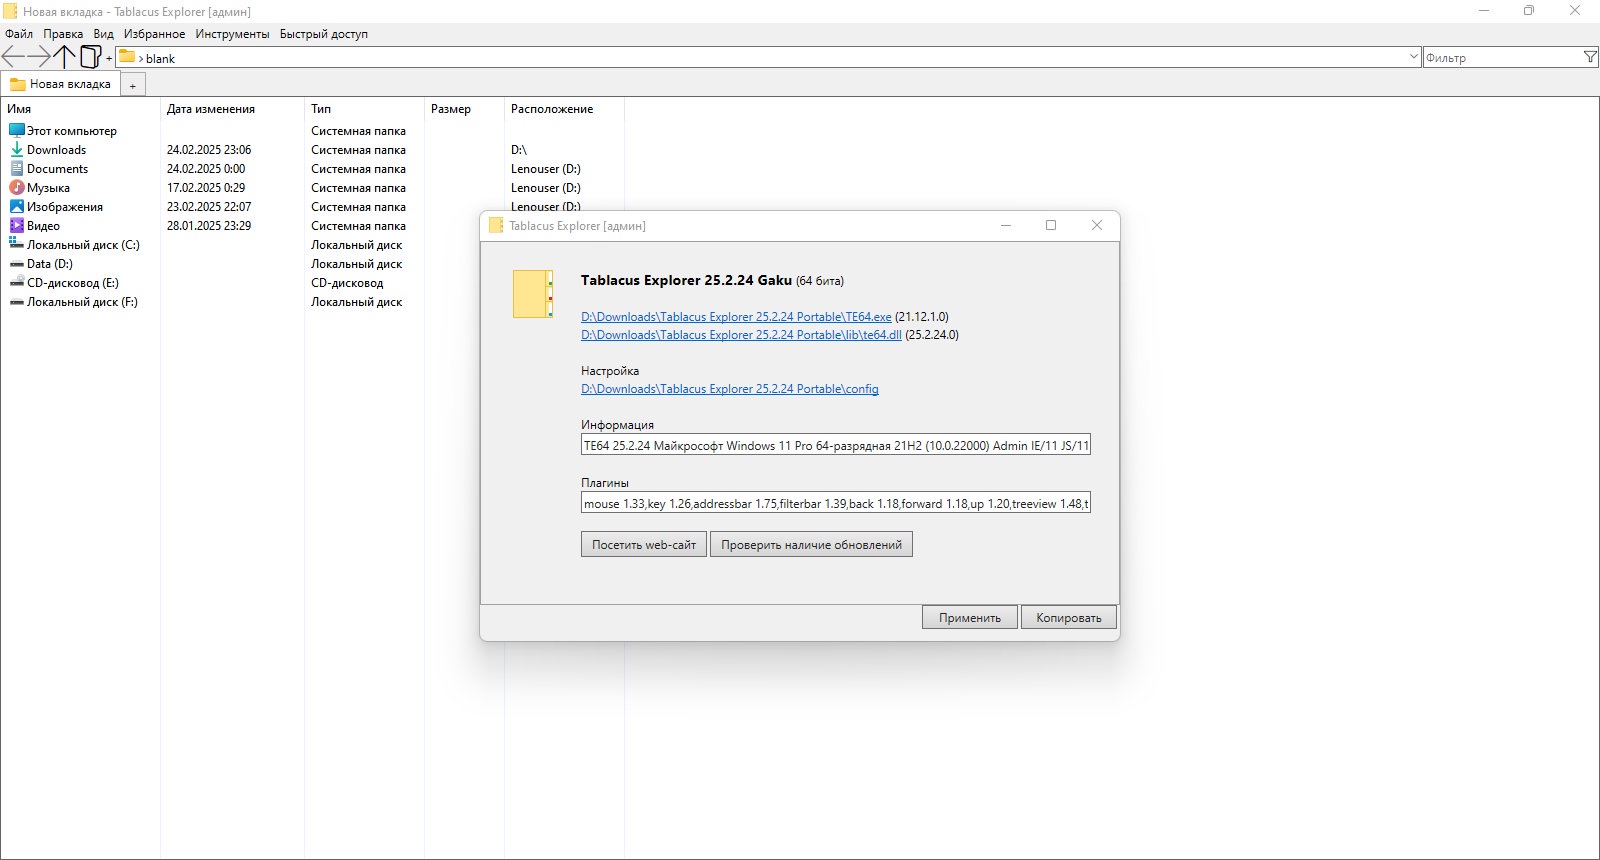Open the Вид menu
1600x860 pixels.
[x=104, y=34]
